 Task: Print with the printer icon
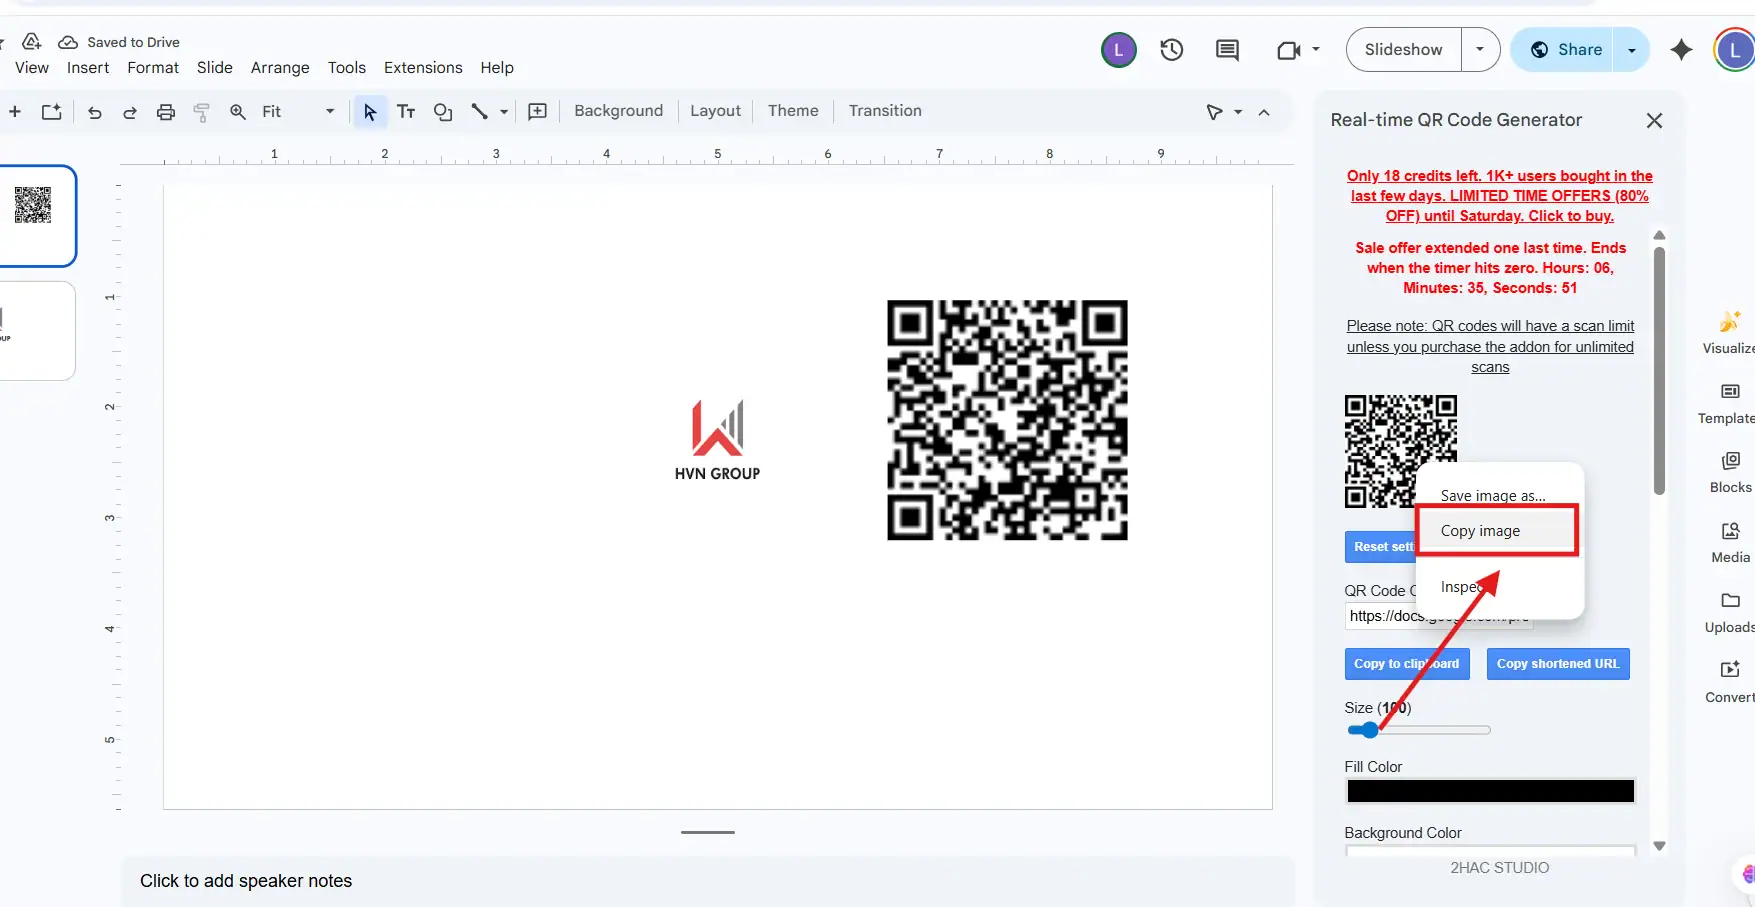pyautogui.click(x=166, y=112)
